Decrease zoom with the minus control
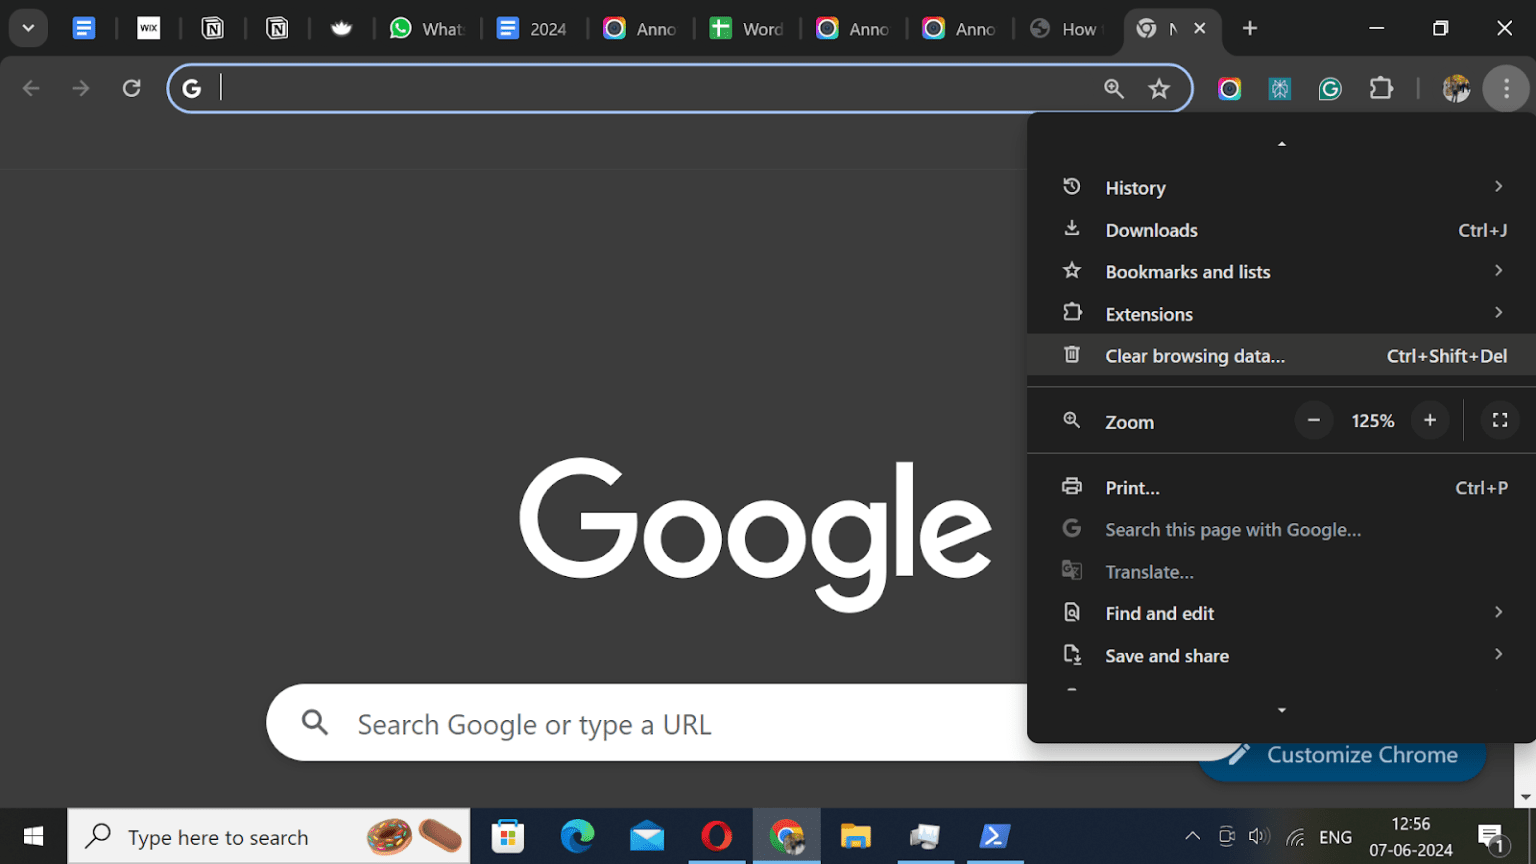 tap(1313, 420)
